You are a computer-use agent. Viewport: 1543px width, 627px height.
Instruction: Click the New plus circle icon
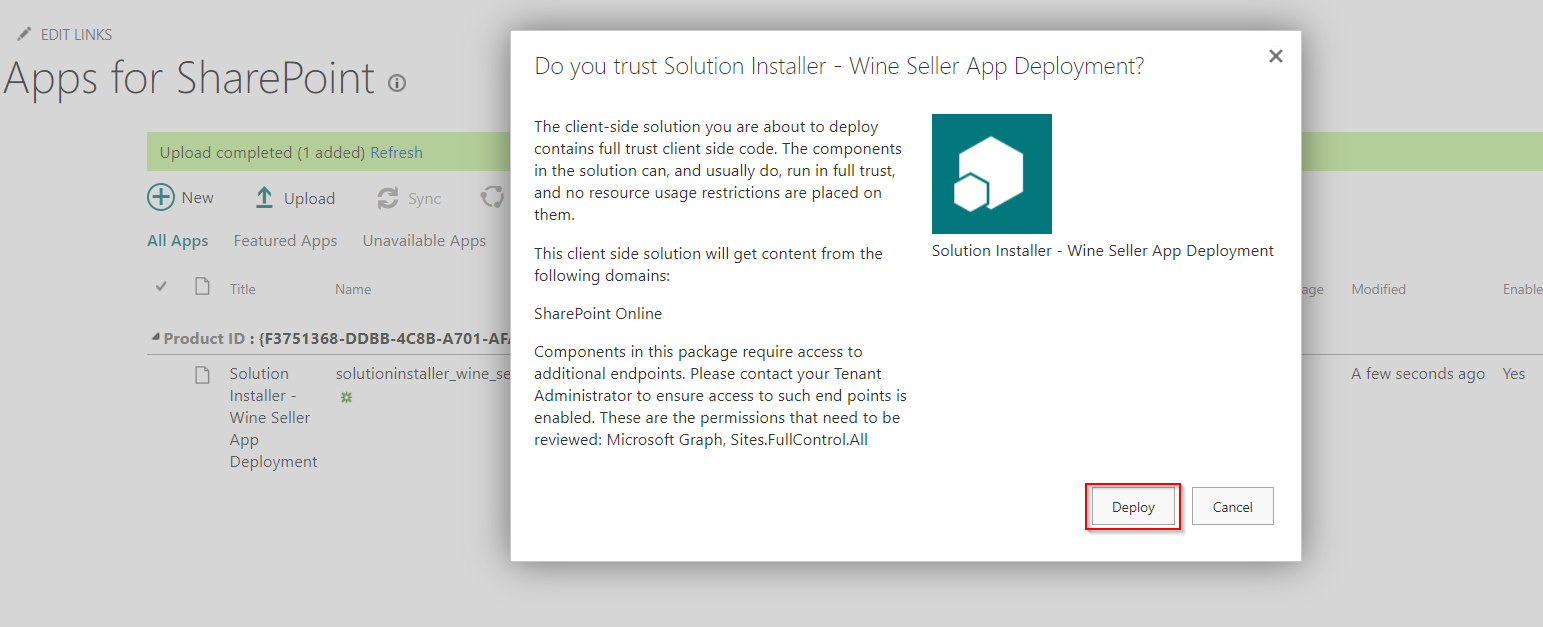[x=160, y=197]
